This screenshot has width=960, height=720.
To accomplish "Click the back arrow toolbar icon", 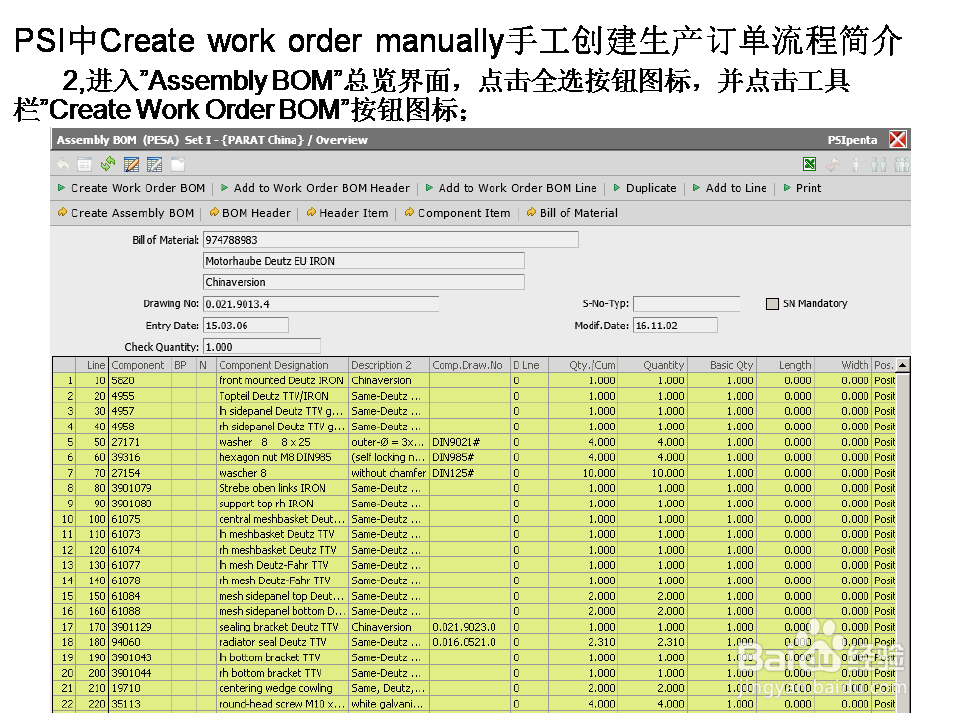I will 63,164.
